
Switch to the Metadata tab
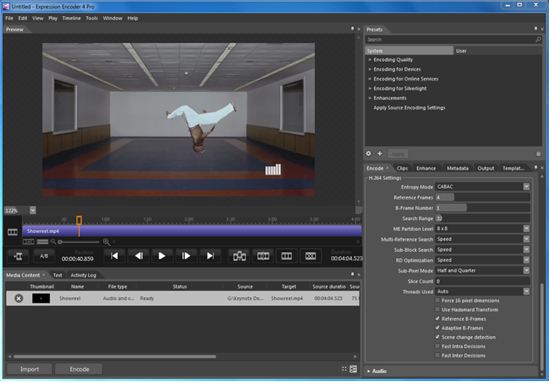pos(457,168)
